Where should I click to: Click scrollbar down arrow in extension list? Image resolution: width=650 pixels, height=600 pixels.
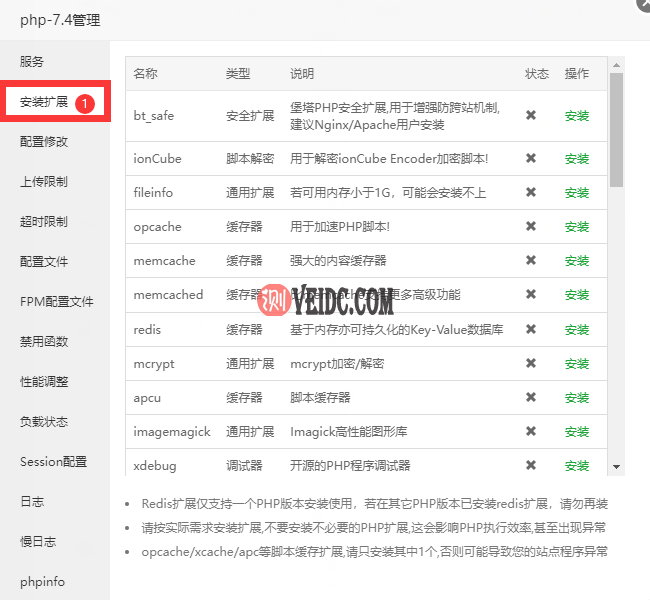tap(616, 467)
